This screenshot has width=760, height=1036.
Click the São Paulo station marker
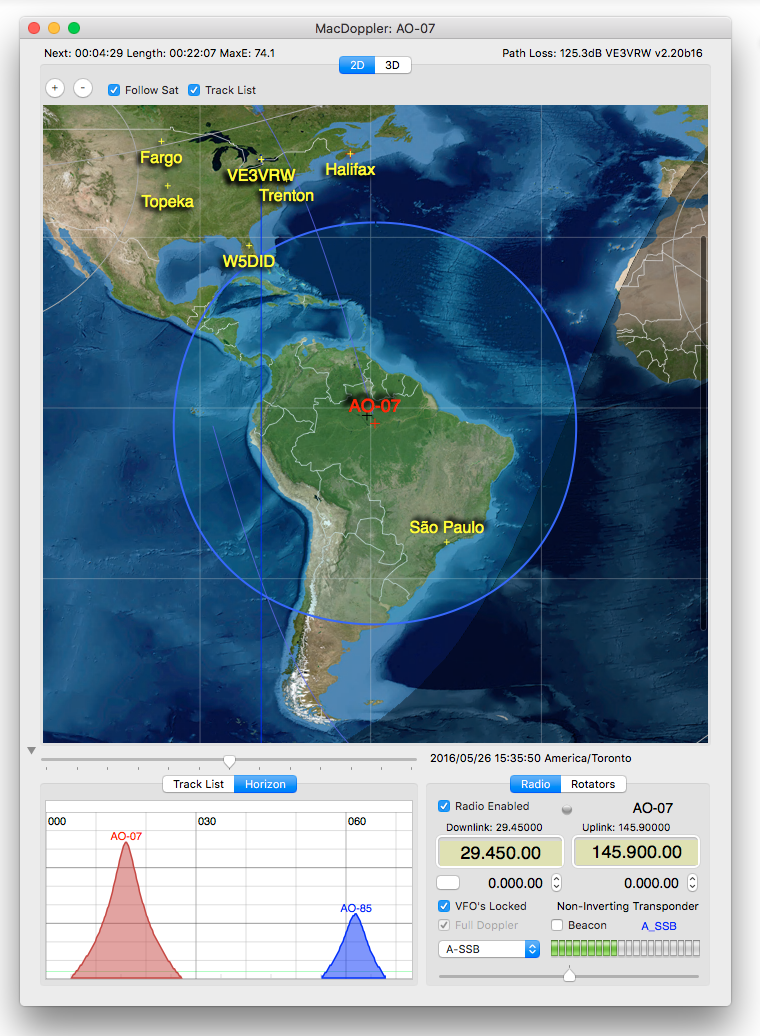tap(446, 542)
